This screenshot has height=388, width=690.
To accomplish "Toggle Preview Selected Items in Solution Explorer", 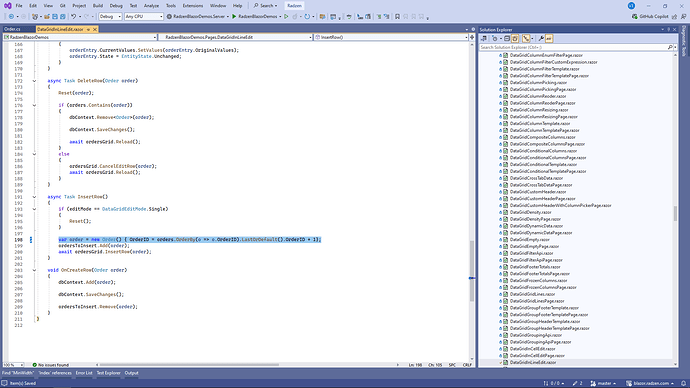I will (x=549, y=39).
